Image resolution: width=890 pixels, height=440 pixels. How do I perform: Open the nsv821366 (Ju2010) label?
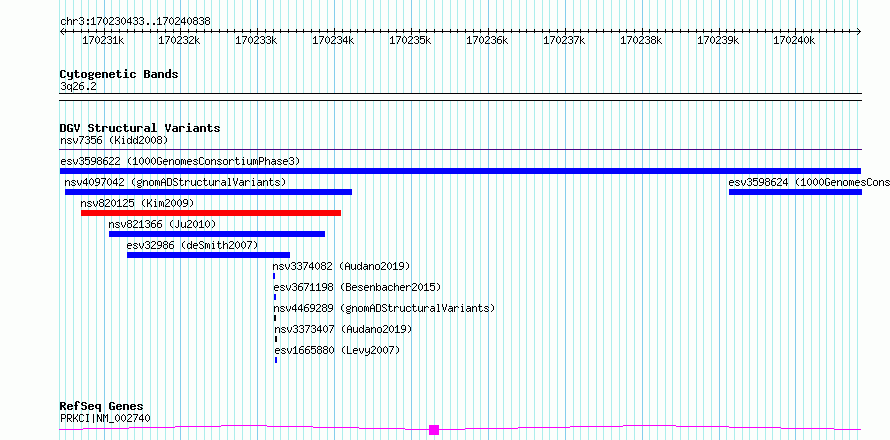(x=162, y=224)
